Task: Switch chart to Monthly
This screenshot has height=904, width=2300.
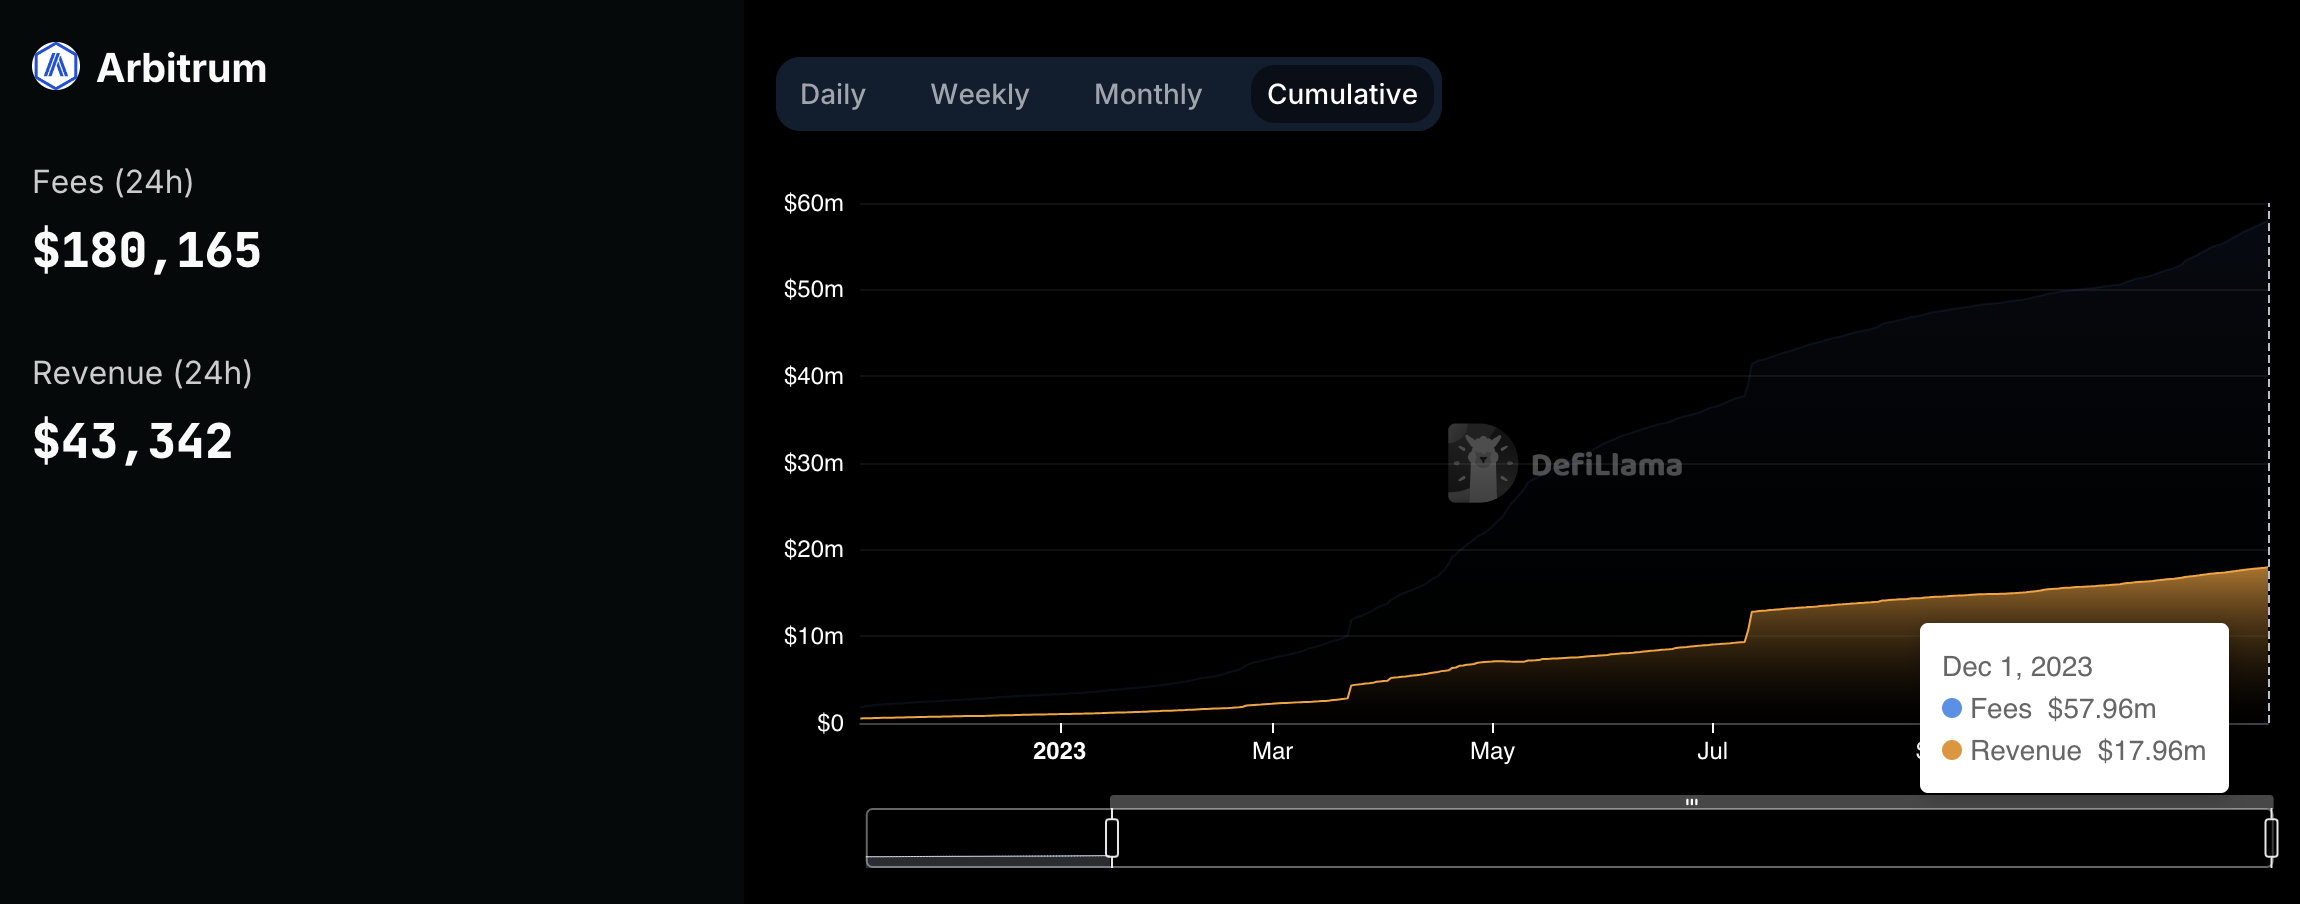Action: pyautogui.click(x=1147, y=94)
